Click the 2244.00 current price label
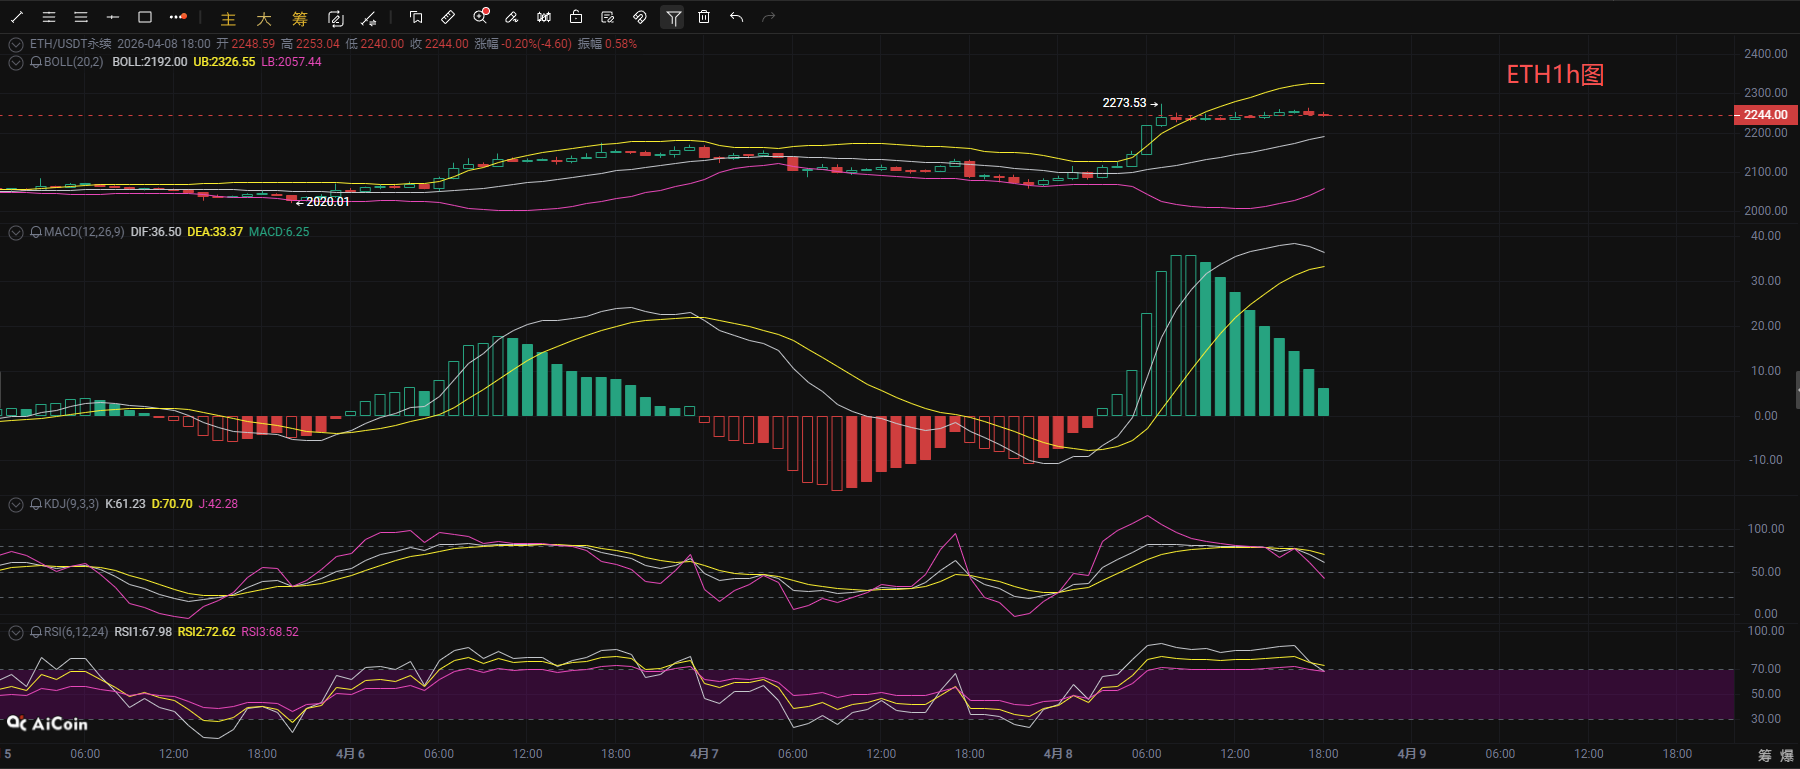Screen dimensions: 1800x769 click(x=1765, y=115)
